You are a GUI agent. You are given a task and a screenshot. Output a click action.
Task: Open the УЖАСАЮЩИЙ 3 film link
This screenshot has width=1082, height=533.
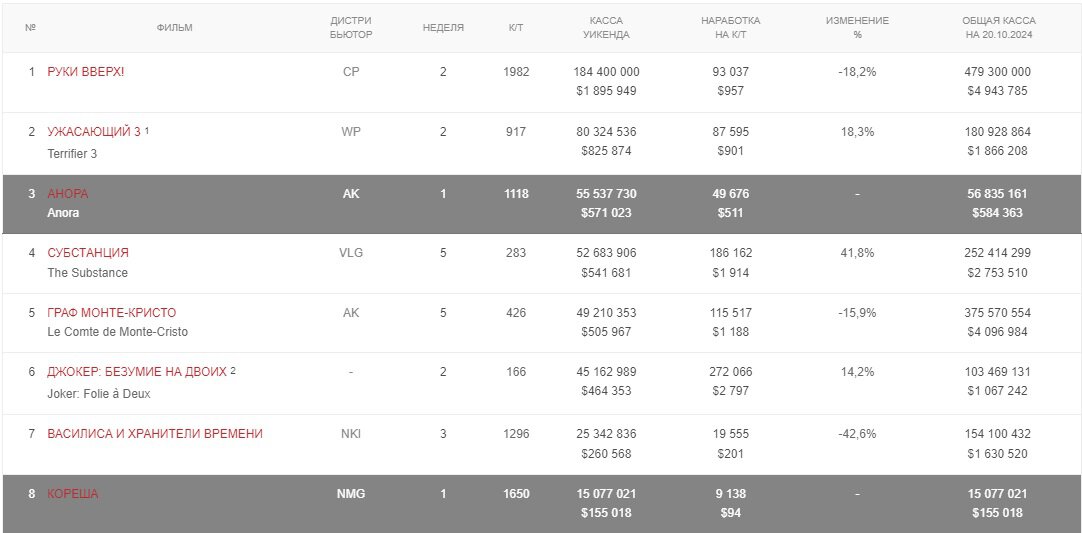coord(94,132)
